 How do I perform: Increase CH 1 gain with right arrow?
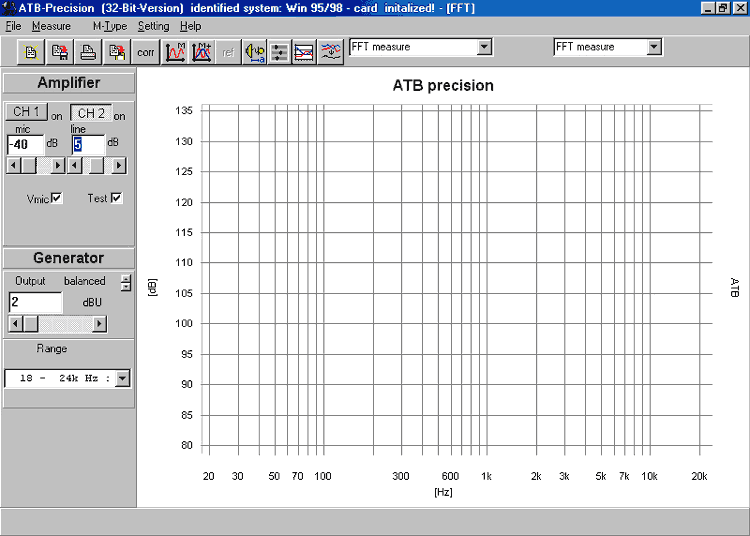coord(57,166)
